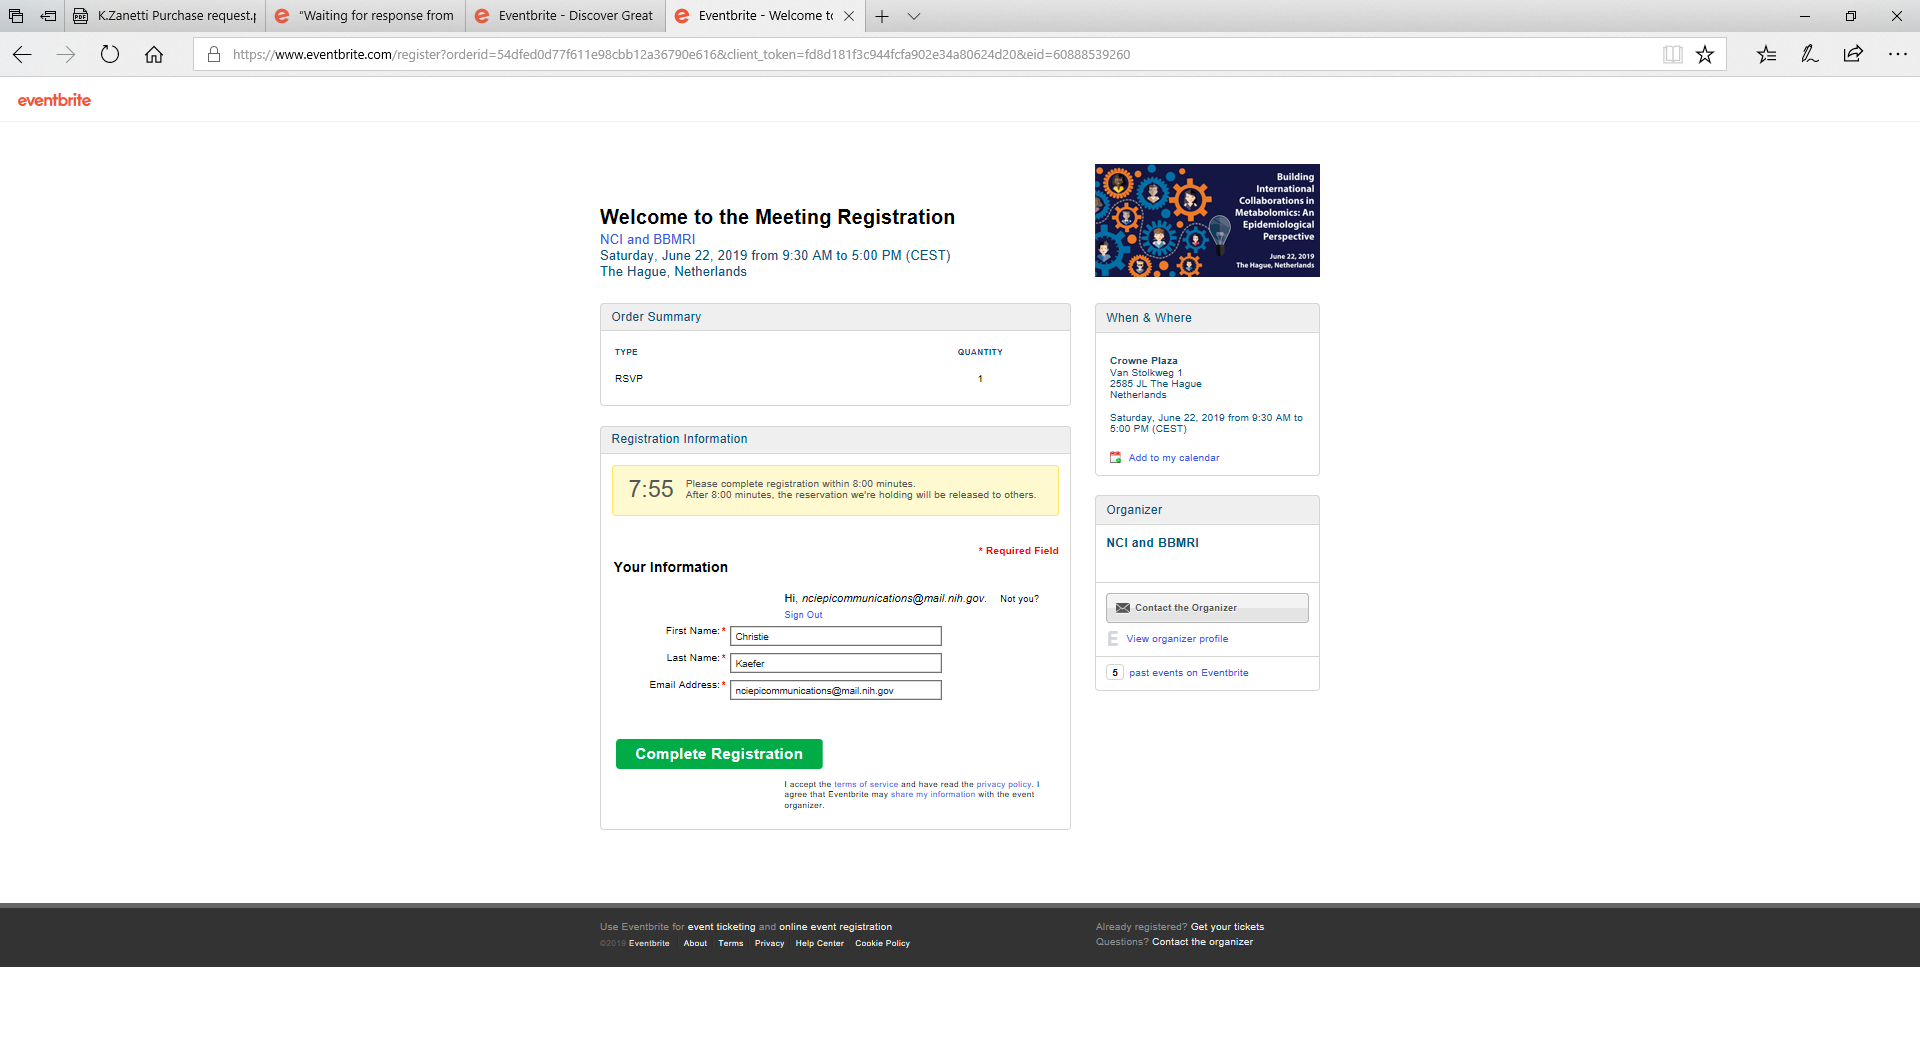This screenshot has height=1040, width=1920.
Task: Edit the Last Name field
Action: 836,664
